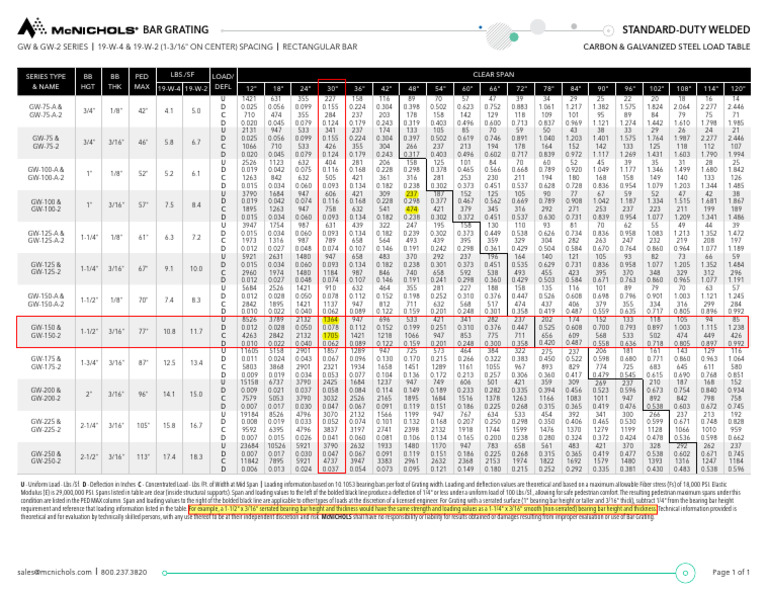Click the 12" clear span column header

click(251, 89)
